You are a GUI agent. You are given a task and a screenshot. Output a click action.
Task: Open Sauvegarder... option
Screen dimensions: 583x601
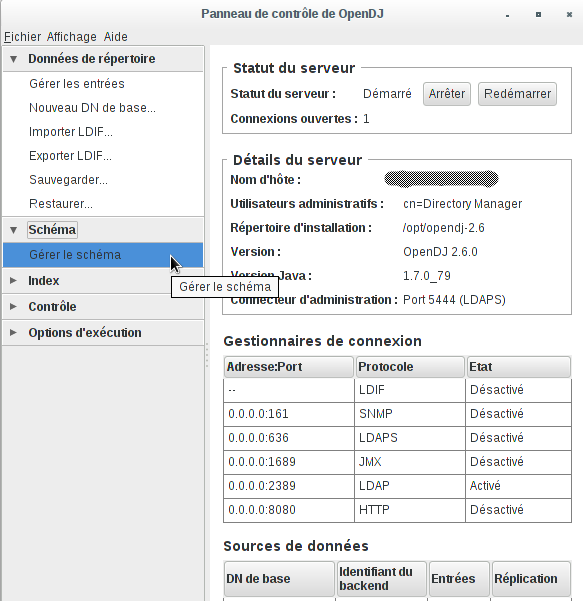tap(68, 180)
